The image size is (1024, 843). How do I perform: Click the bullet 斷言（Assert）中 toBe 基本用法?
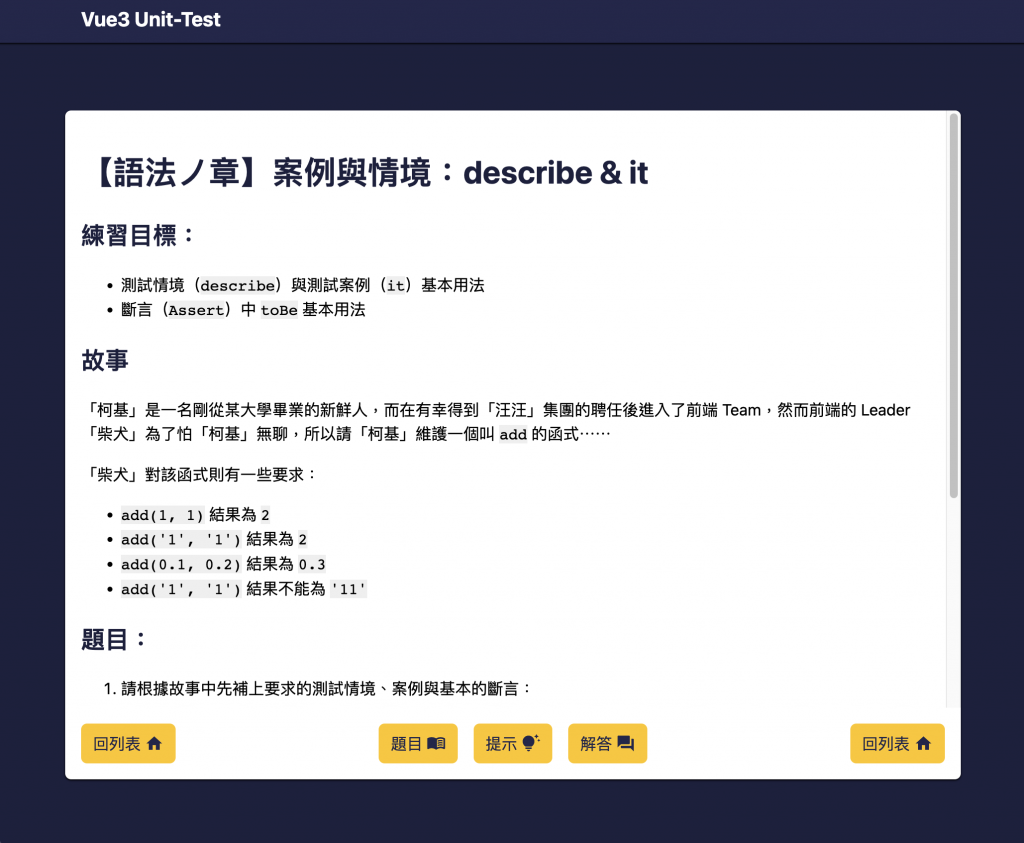click(243, 310)
